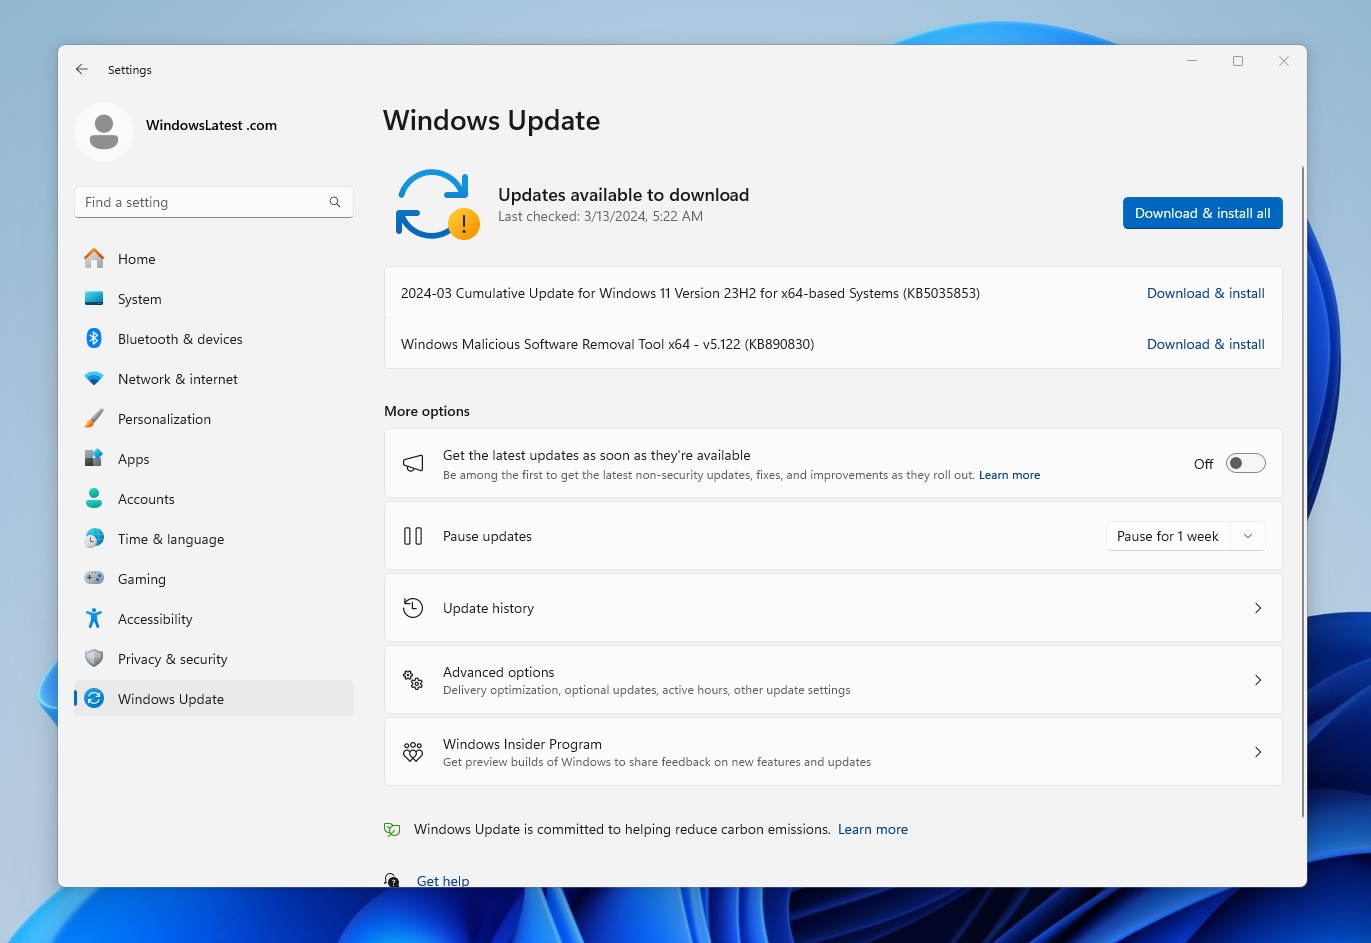Click the vertical scrollbar on the right
Image resolution: width=1371 pixels, height=943 pixels.
(x=1302, y=490)
